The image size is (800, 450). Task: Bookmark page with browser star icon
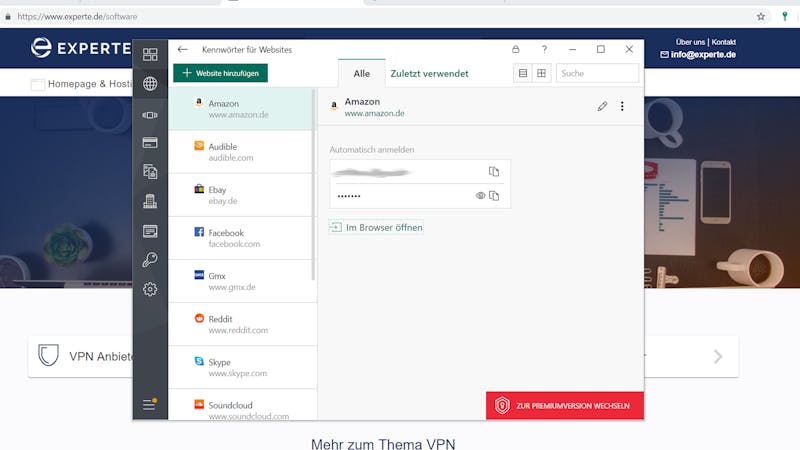point(761,17)
